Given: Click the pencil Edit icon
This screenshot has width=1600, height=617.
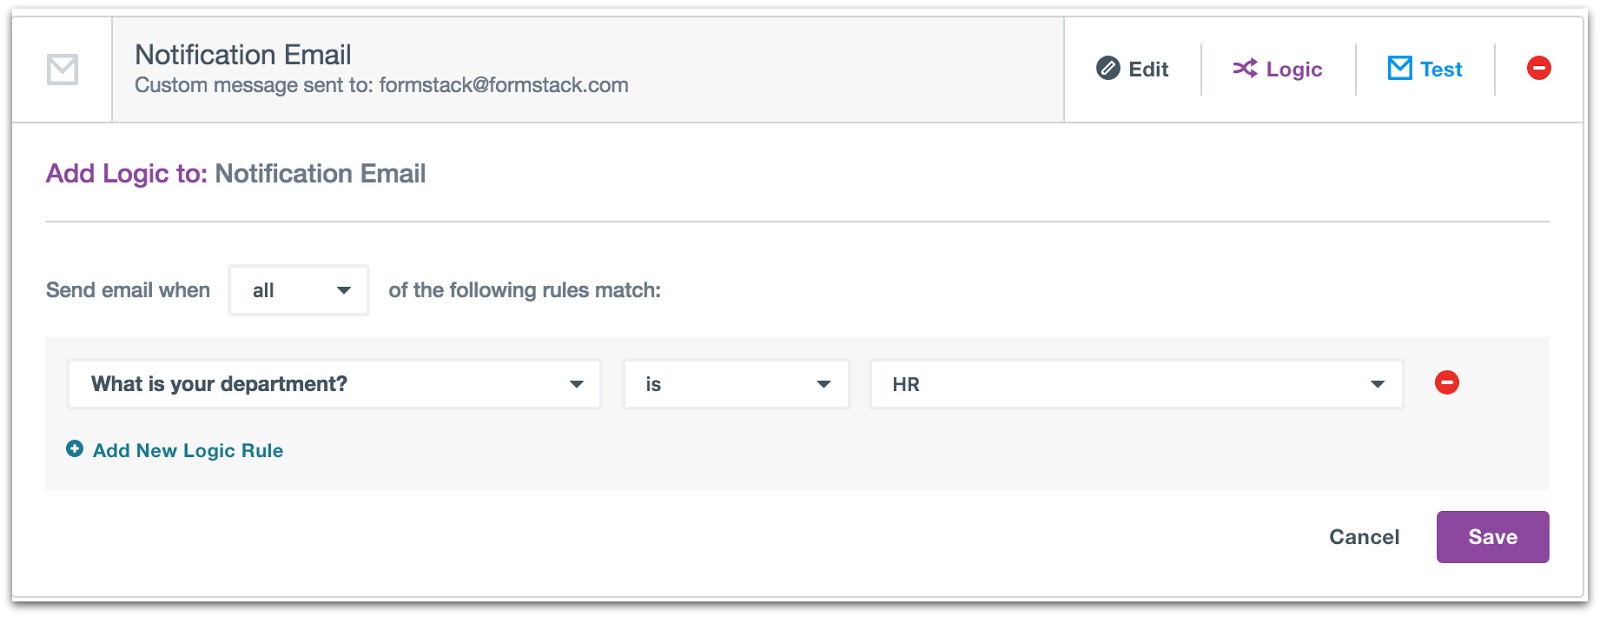Looking at the screenshot, I should click(1107, 68).
